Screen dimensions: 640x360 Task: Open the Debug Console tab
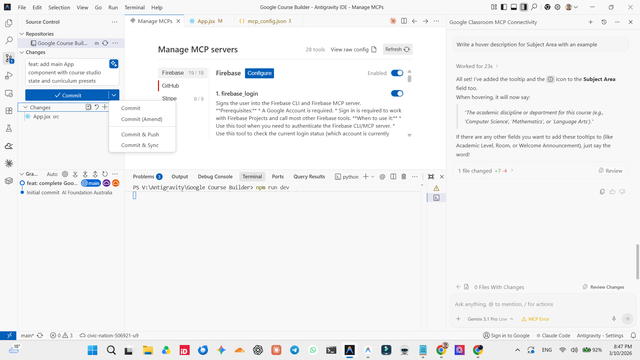pos(215,177)
